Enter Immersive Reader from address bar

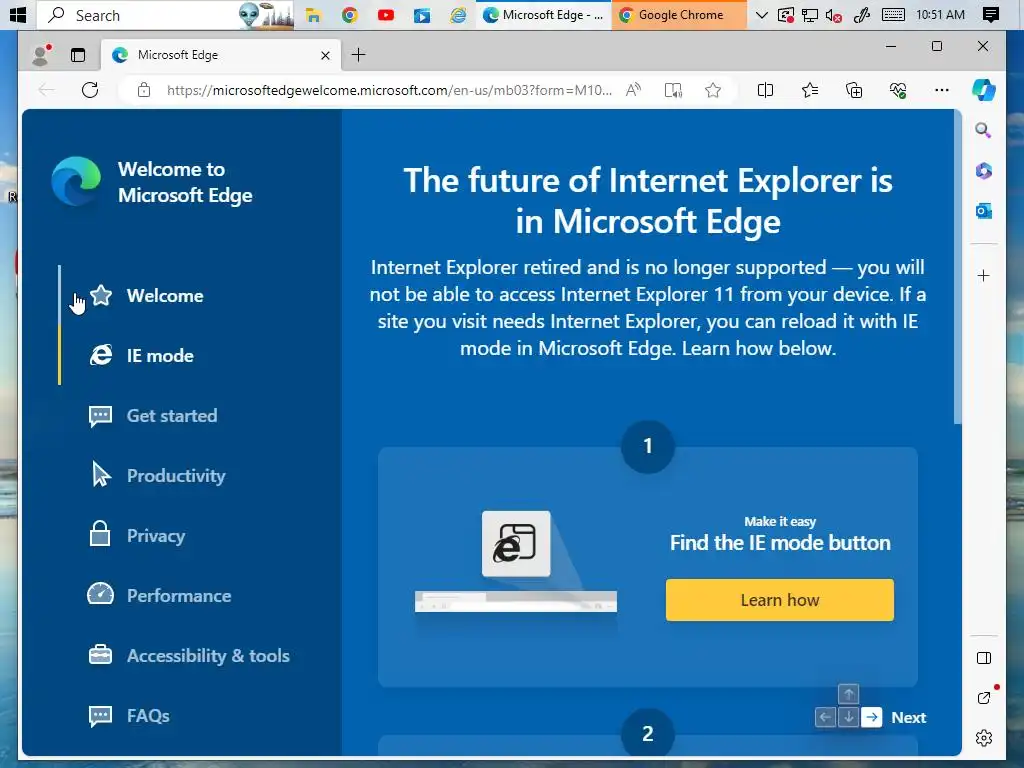click(x=673, y=90)
